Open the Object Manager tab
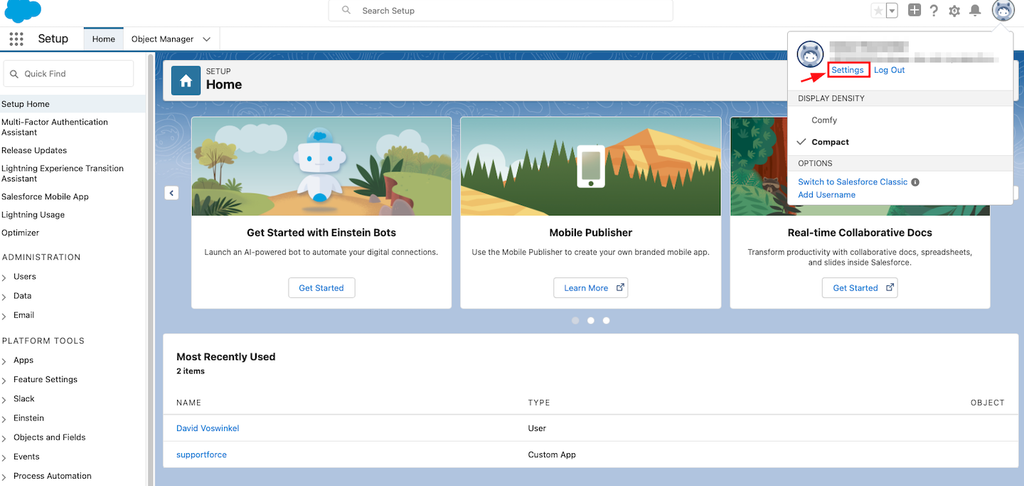Image resolution: width=1024 pixels, height=486 pixels. pyautogui.click(x=162, y=39)
